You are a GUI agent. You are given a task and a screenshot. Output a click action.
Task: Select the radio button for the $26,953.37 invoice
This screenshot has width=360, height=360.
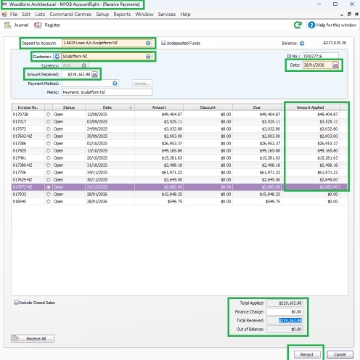[x=49, y=143]
